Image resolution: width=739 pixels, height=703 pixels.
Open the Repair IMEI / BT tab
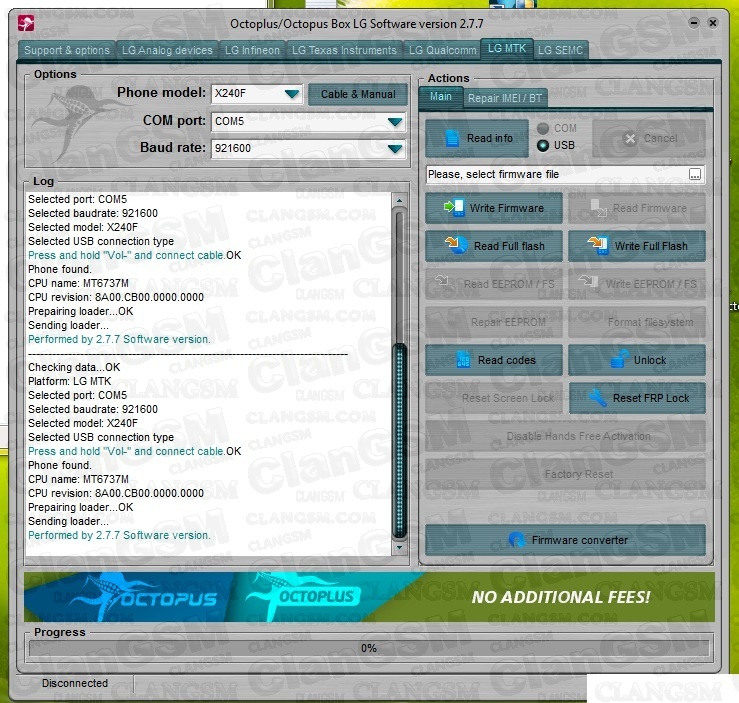coord(505,98)
